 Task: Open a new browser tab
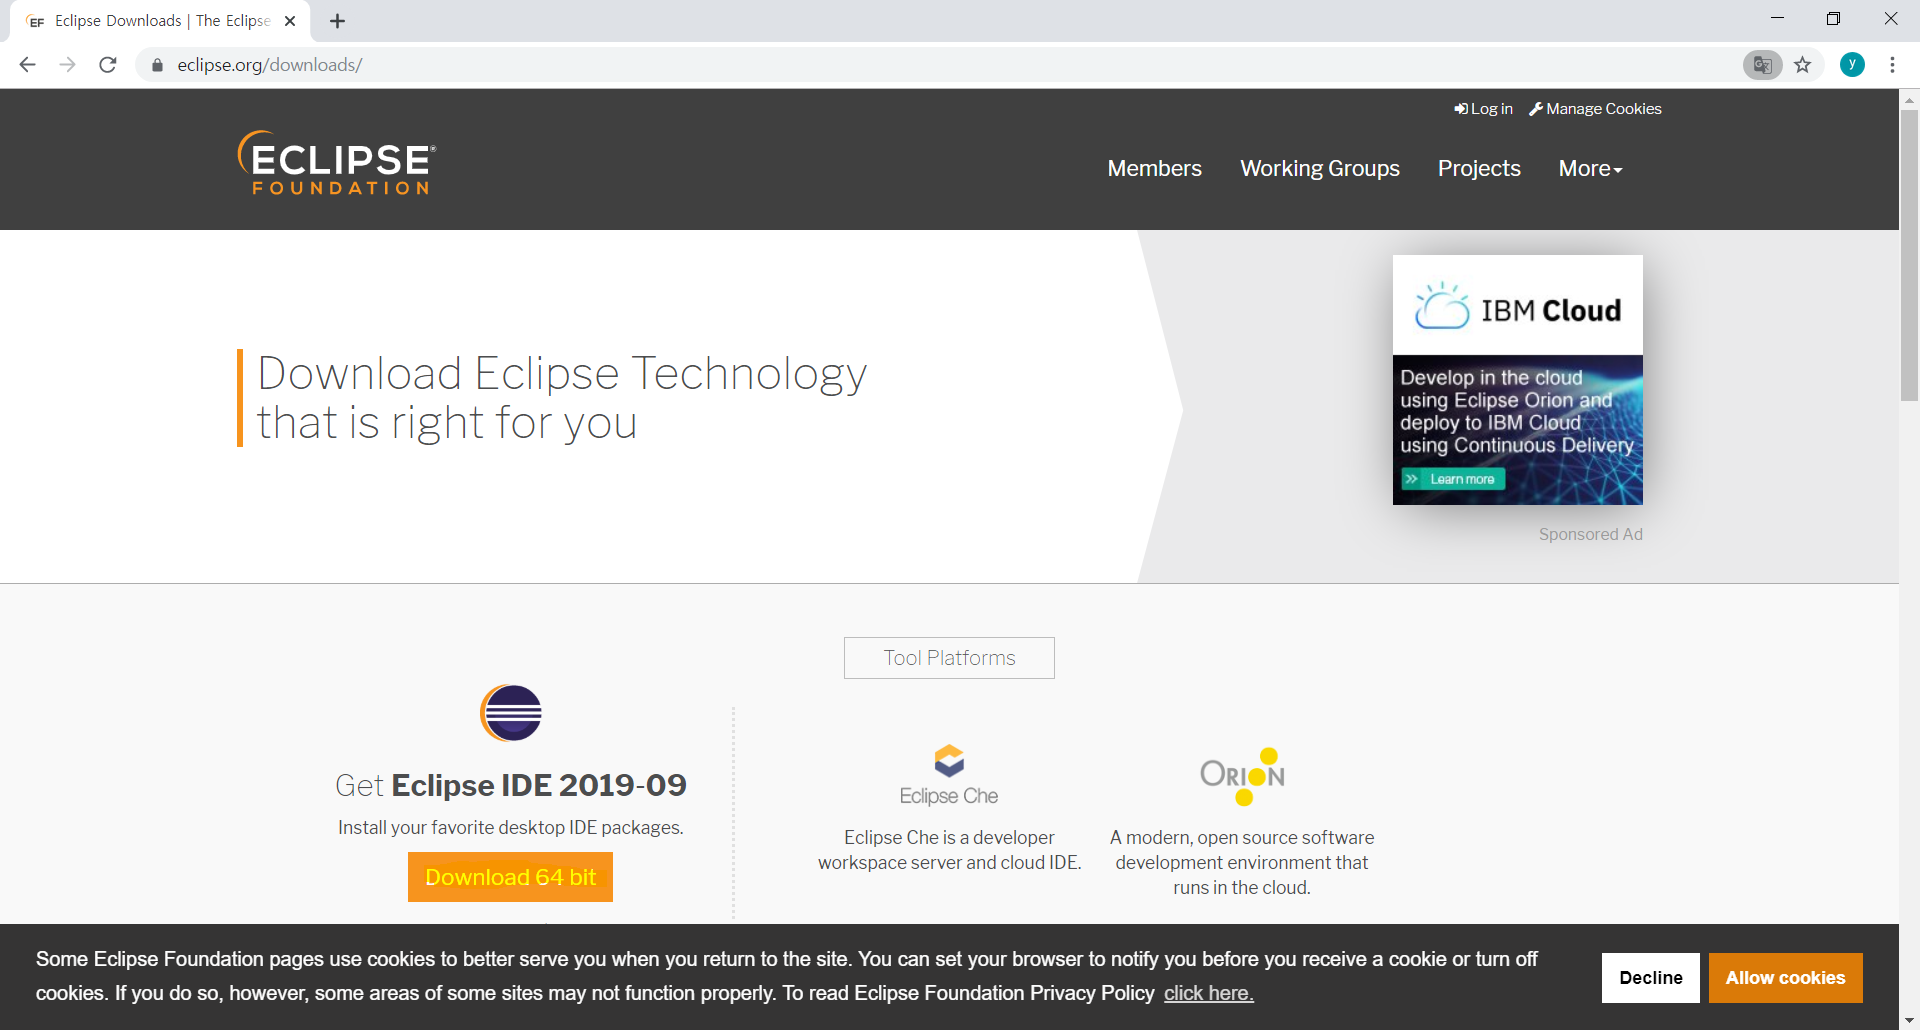(x=337, y=21)
